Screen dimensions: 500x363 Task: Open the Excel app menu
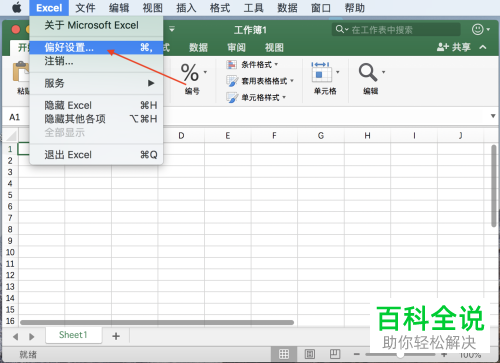point(49,8)
